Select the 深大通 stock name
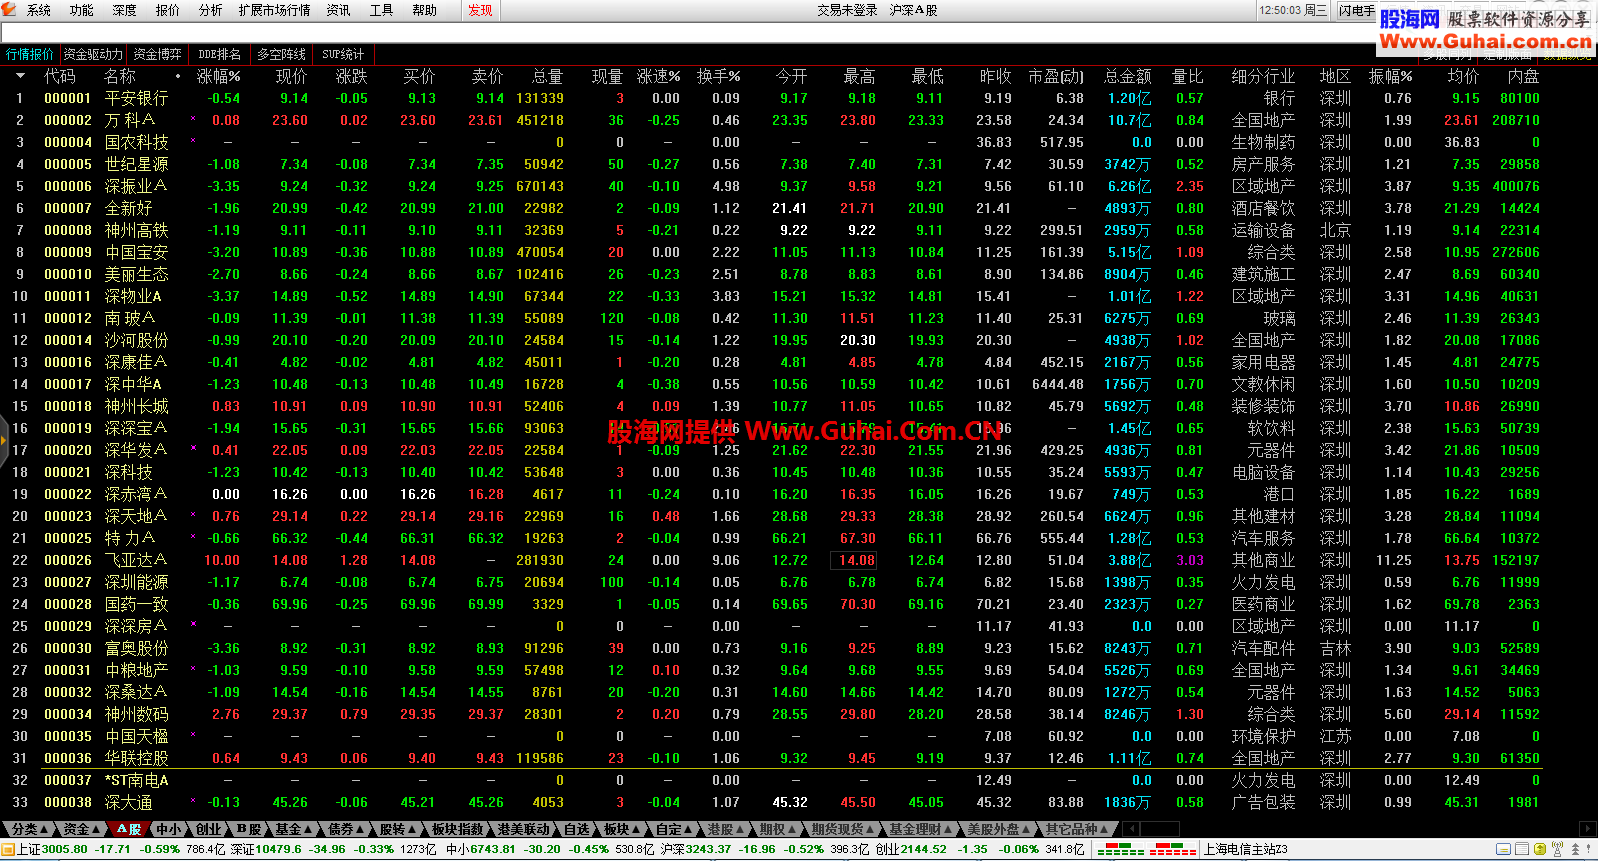Viewport: 1598px width, 861px height. pos(129,802)
